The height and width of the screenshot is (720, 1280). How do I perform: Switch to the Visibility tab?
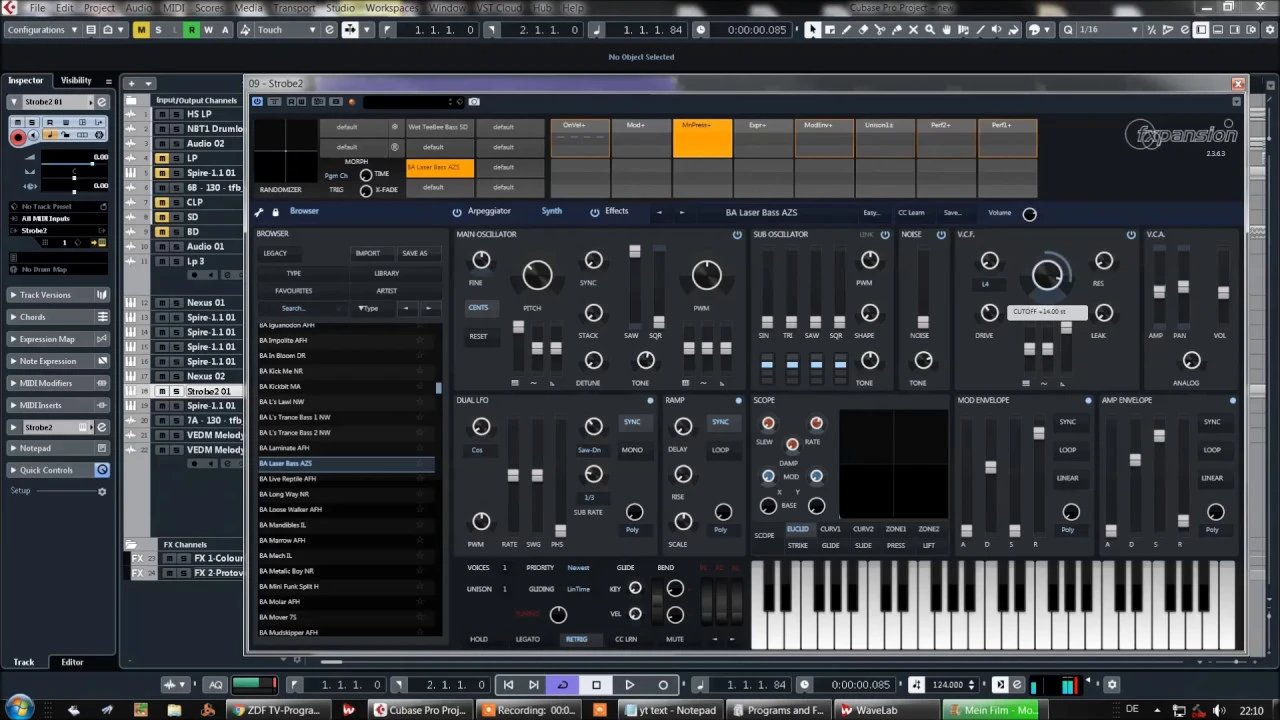click(76, 80)
